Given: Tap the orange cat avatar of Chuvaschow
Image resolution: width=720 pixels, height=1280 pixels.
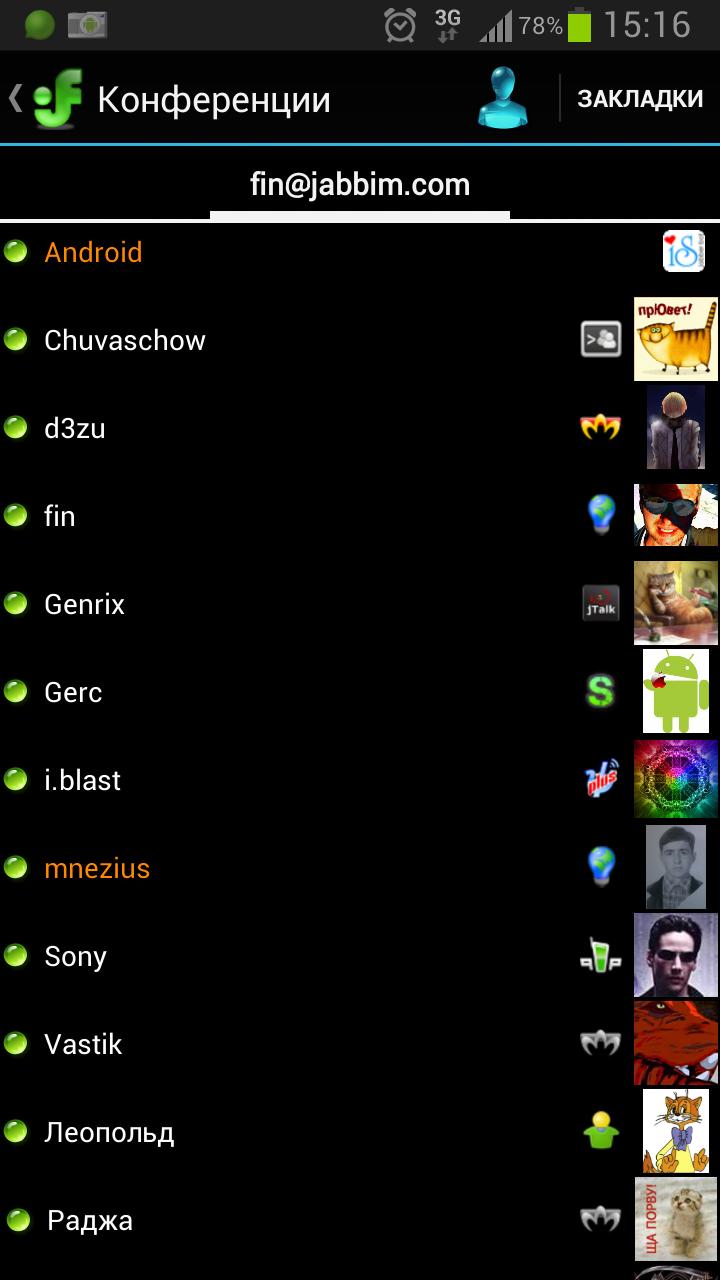Looking at the screenshot, I should [676, 339].
